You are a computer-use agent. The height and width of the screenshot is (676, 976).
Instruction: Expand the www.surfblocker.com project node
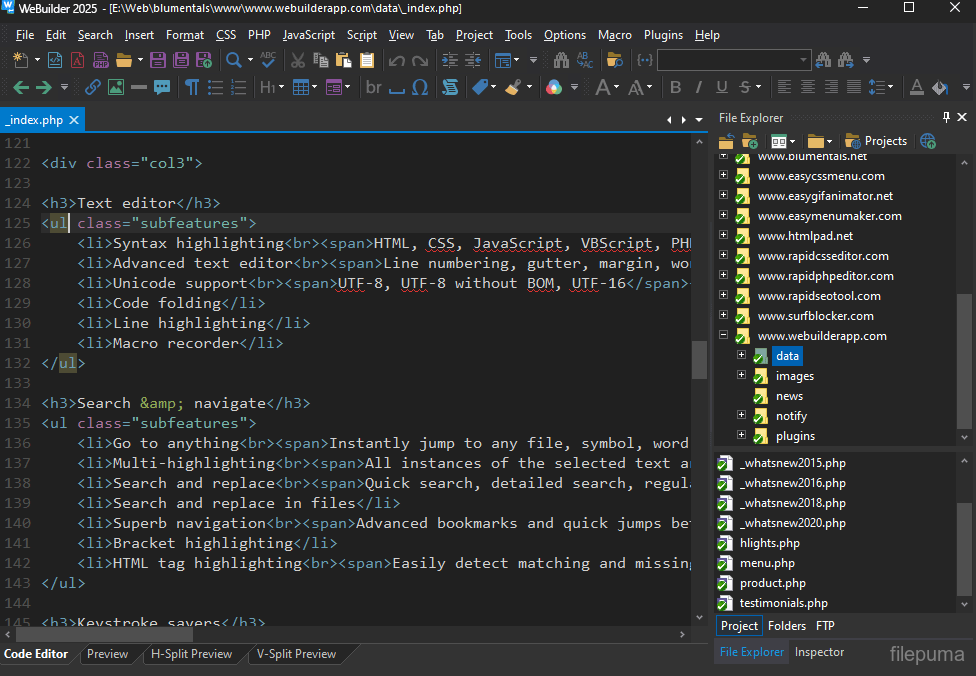pos(723,316)
